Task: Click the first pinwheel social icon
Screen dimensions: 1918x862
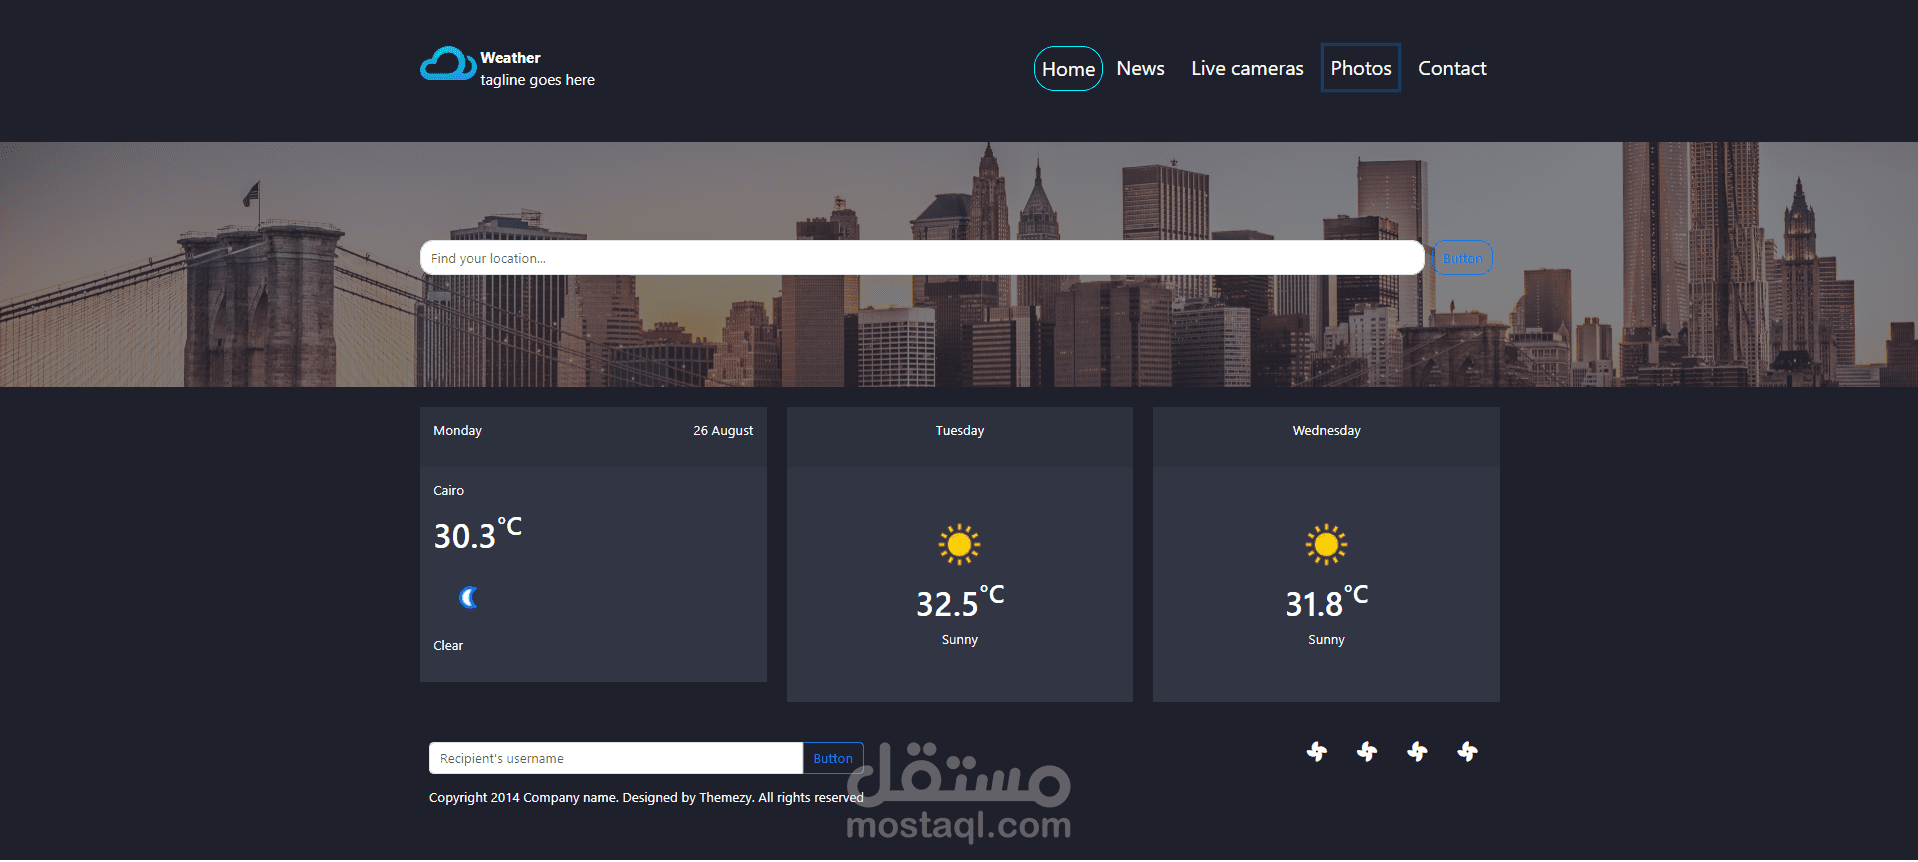Action: [1317, 752]
